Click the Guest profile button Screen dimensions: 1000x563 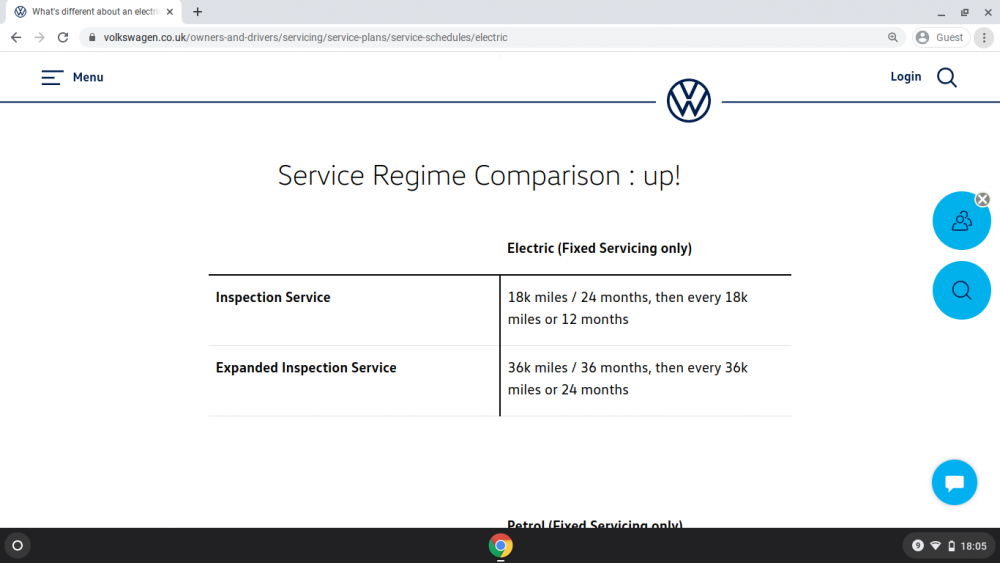point(941,38)
